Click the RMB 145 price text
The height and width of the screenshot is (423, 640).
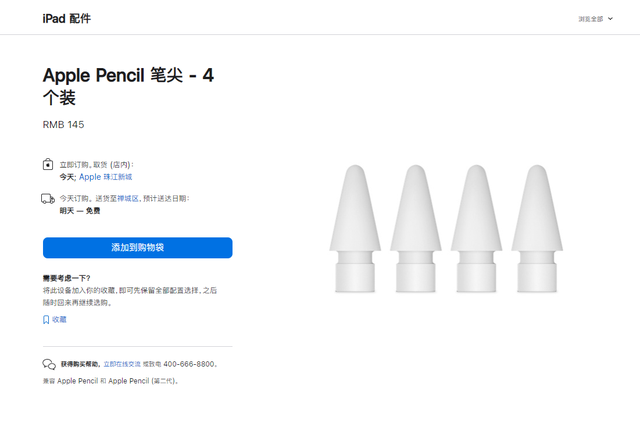click(63, 125)
